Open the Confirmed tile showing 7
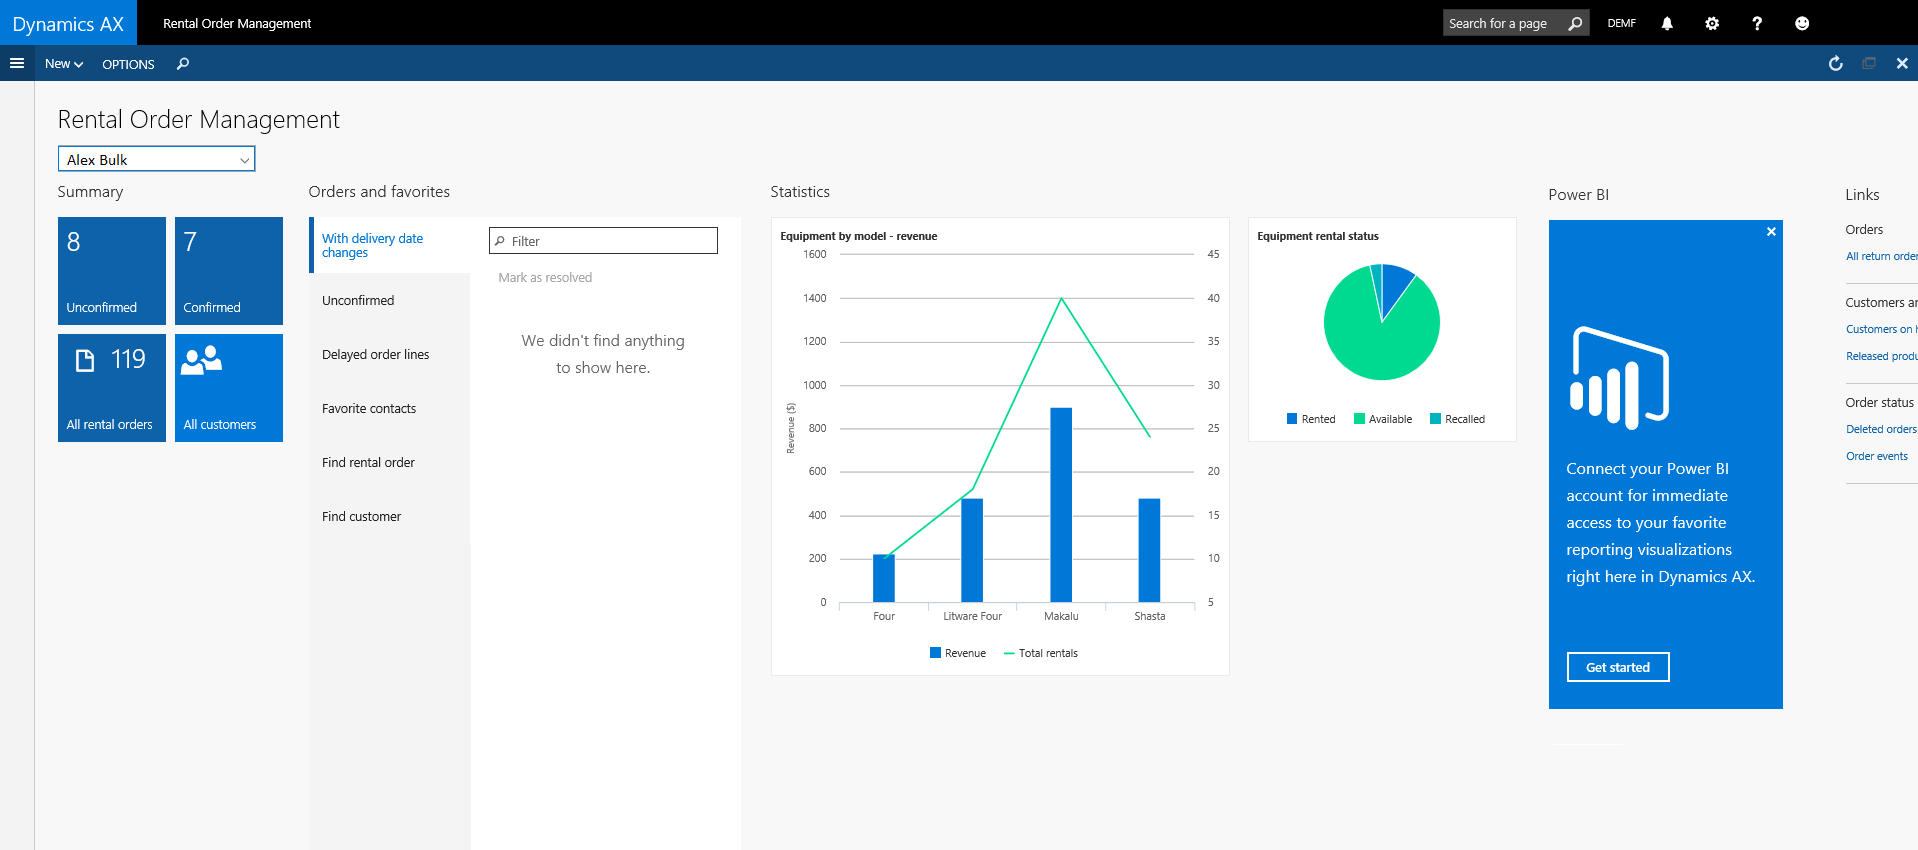Screen dimensions: 1918x850 pyautogui.click(x=229, y=271)
